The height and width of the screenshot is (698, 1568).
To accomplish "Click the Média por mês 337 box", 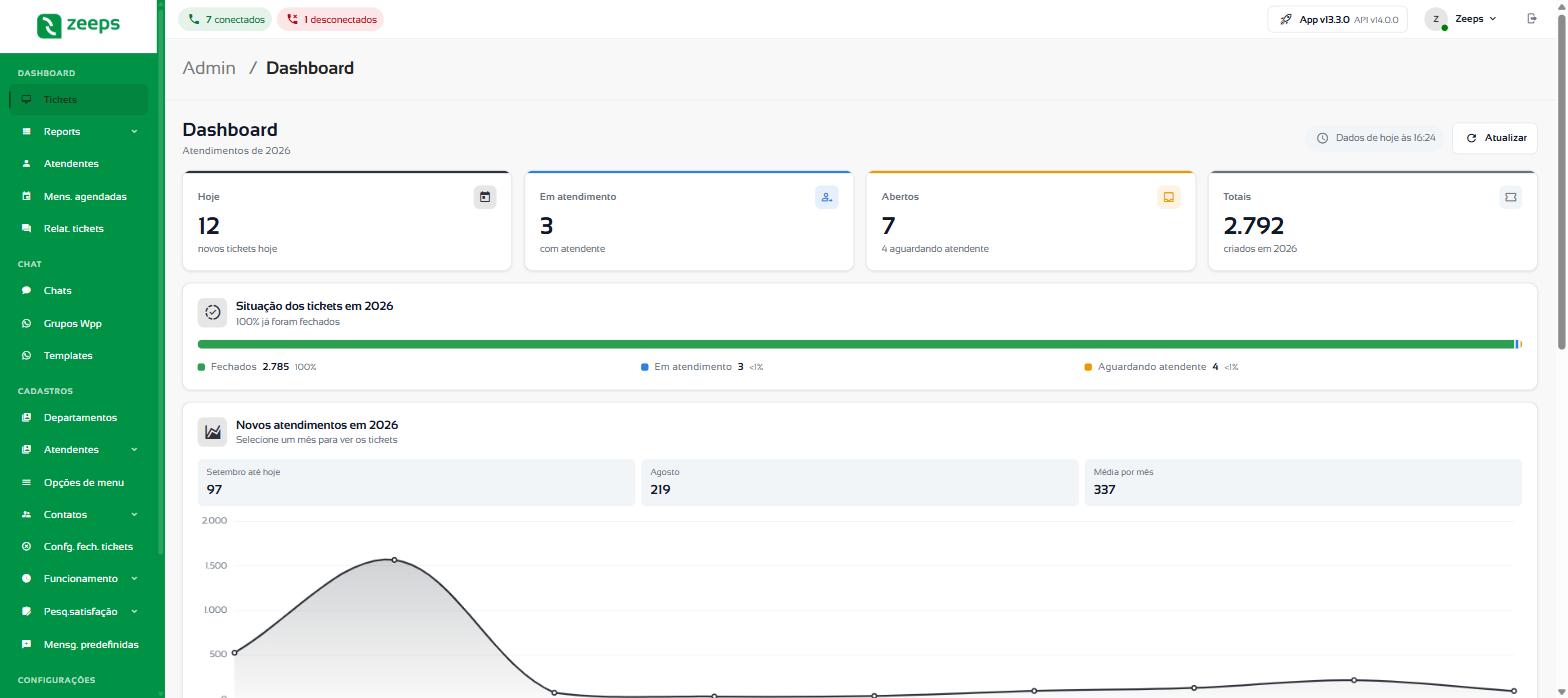I will point(1303,482).
